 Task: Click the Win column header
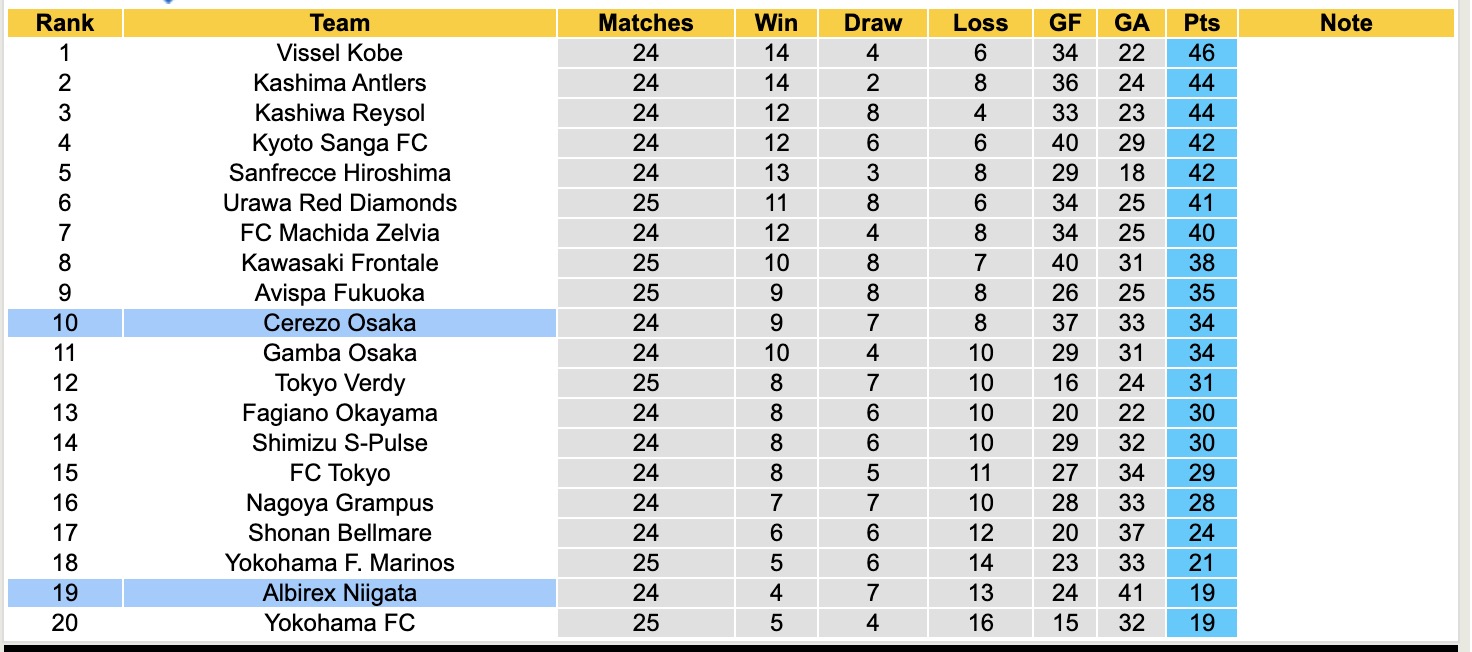(x=775, y=23)
